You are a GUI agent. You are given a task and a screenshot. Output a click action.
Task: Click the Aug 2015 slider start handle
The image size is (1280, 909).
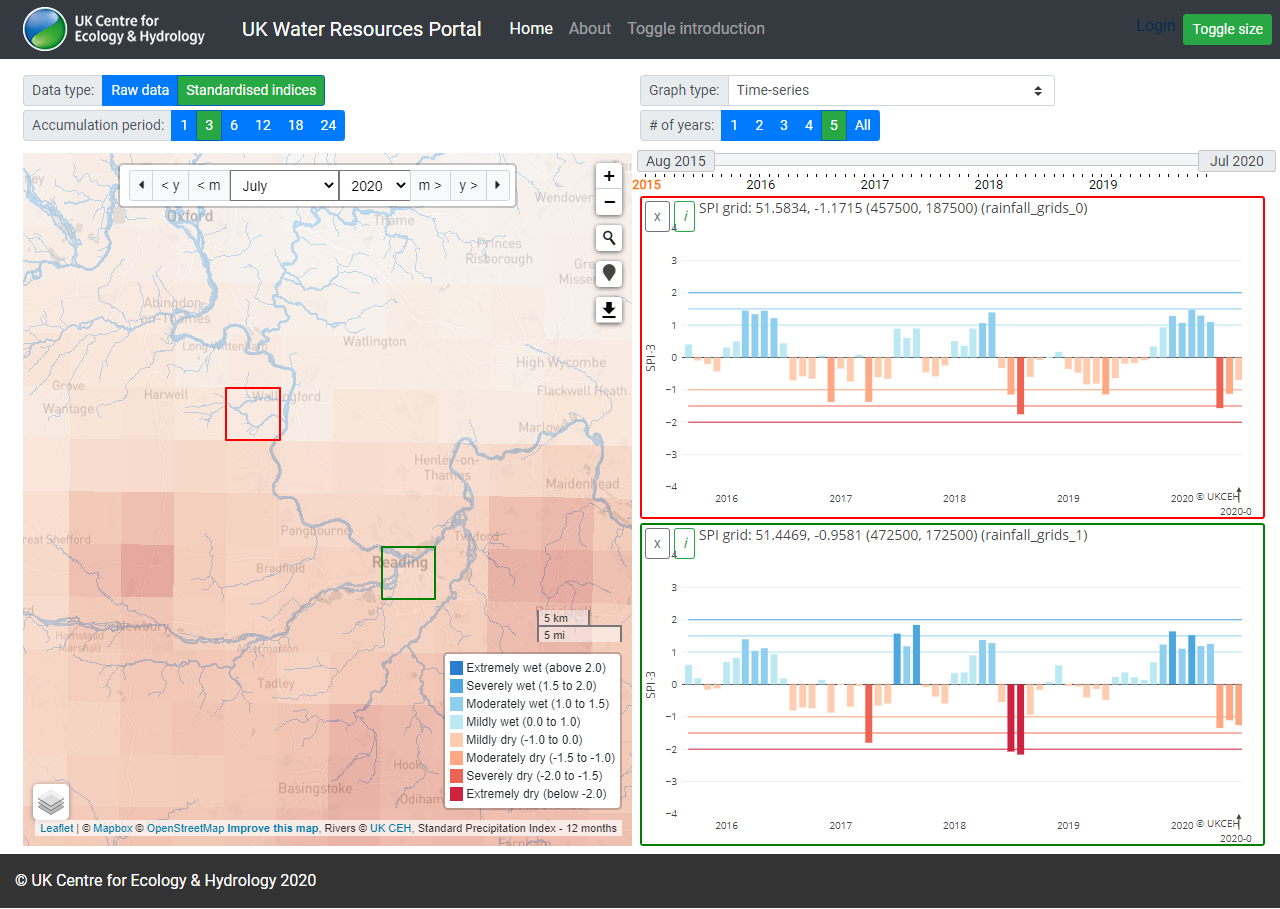(676, 161)
